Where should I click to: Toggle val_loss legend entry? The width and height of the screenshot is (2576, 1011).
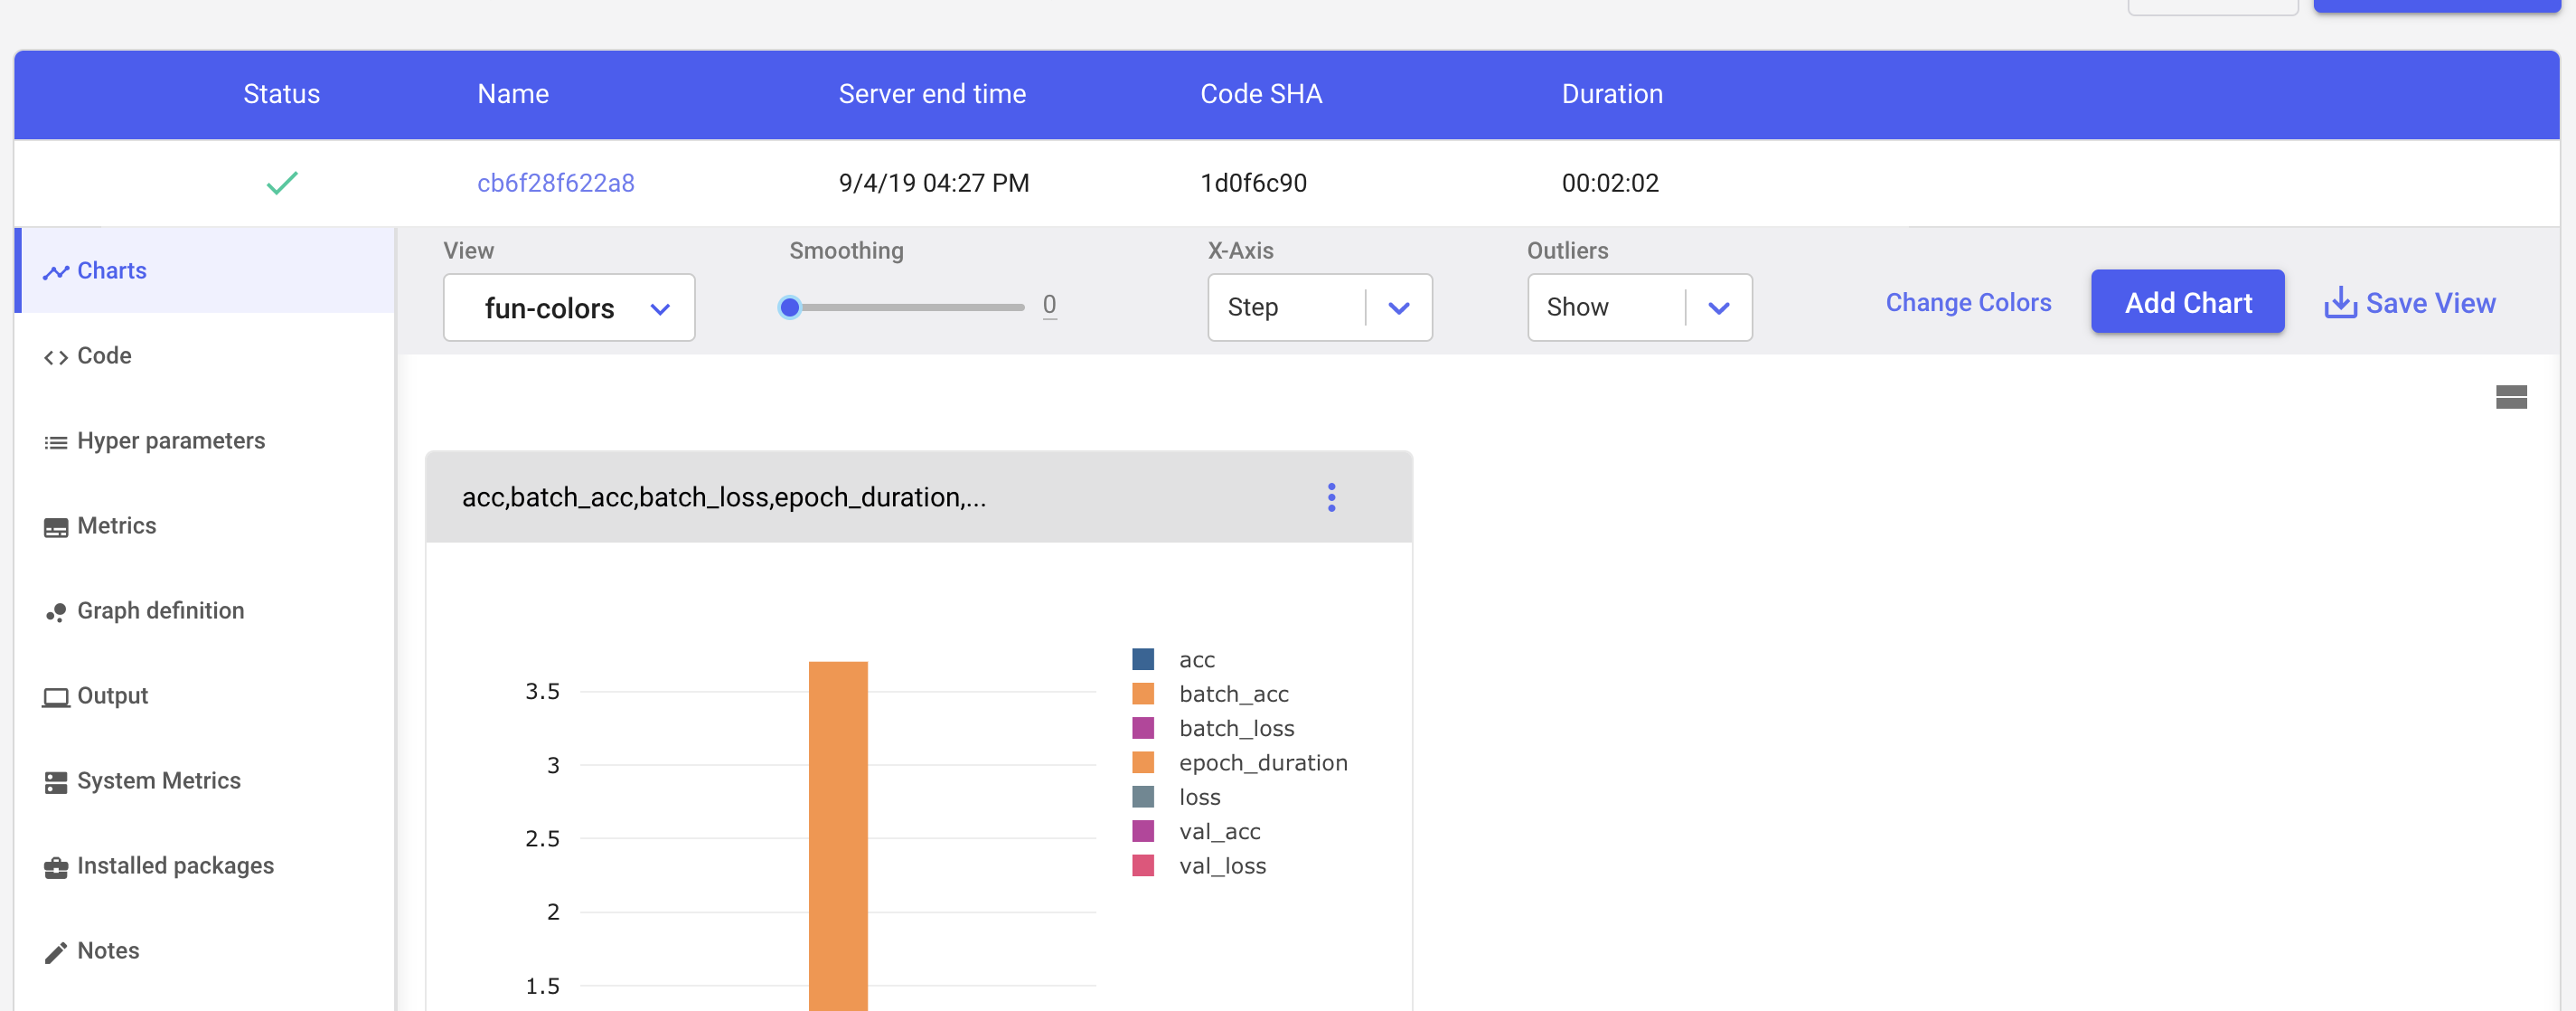(1200, 865)
